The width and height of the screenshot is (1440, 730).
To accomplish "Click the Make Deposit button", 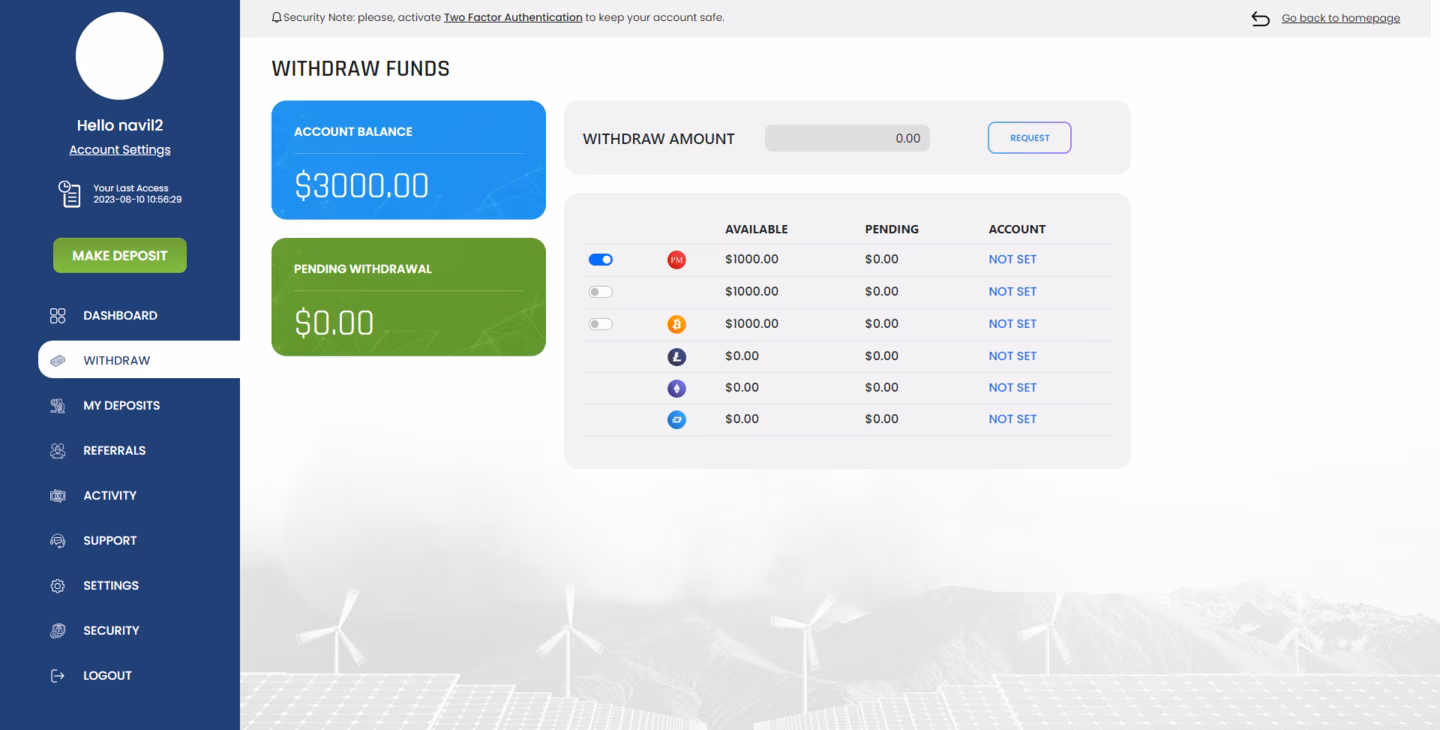I will (120, 256).
